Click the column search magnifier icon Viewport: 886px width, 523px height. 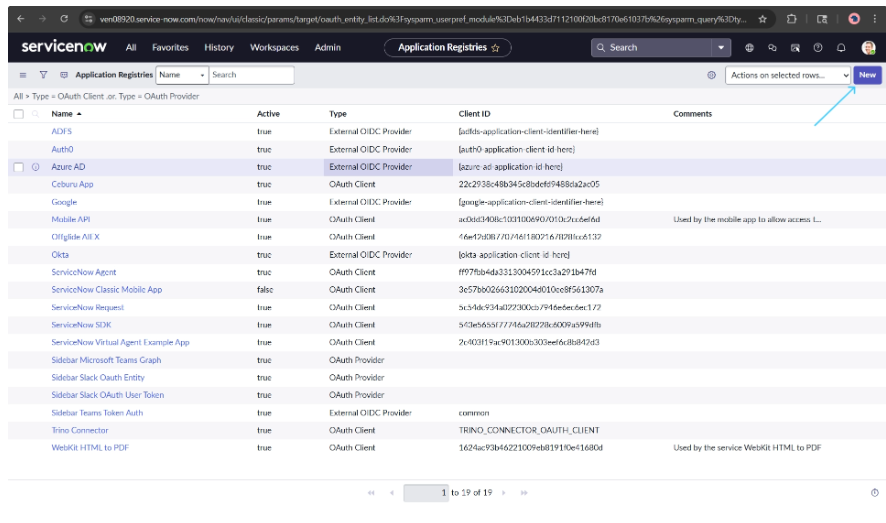[36, 114]
